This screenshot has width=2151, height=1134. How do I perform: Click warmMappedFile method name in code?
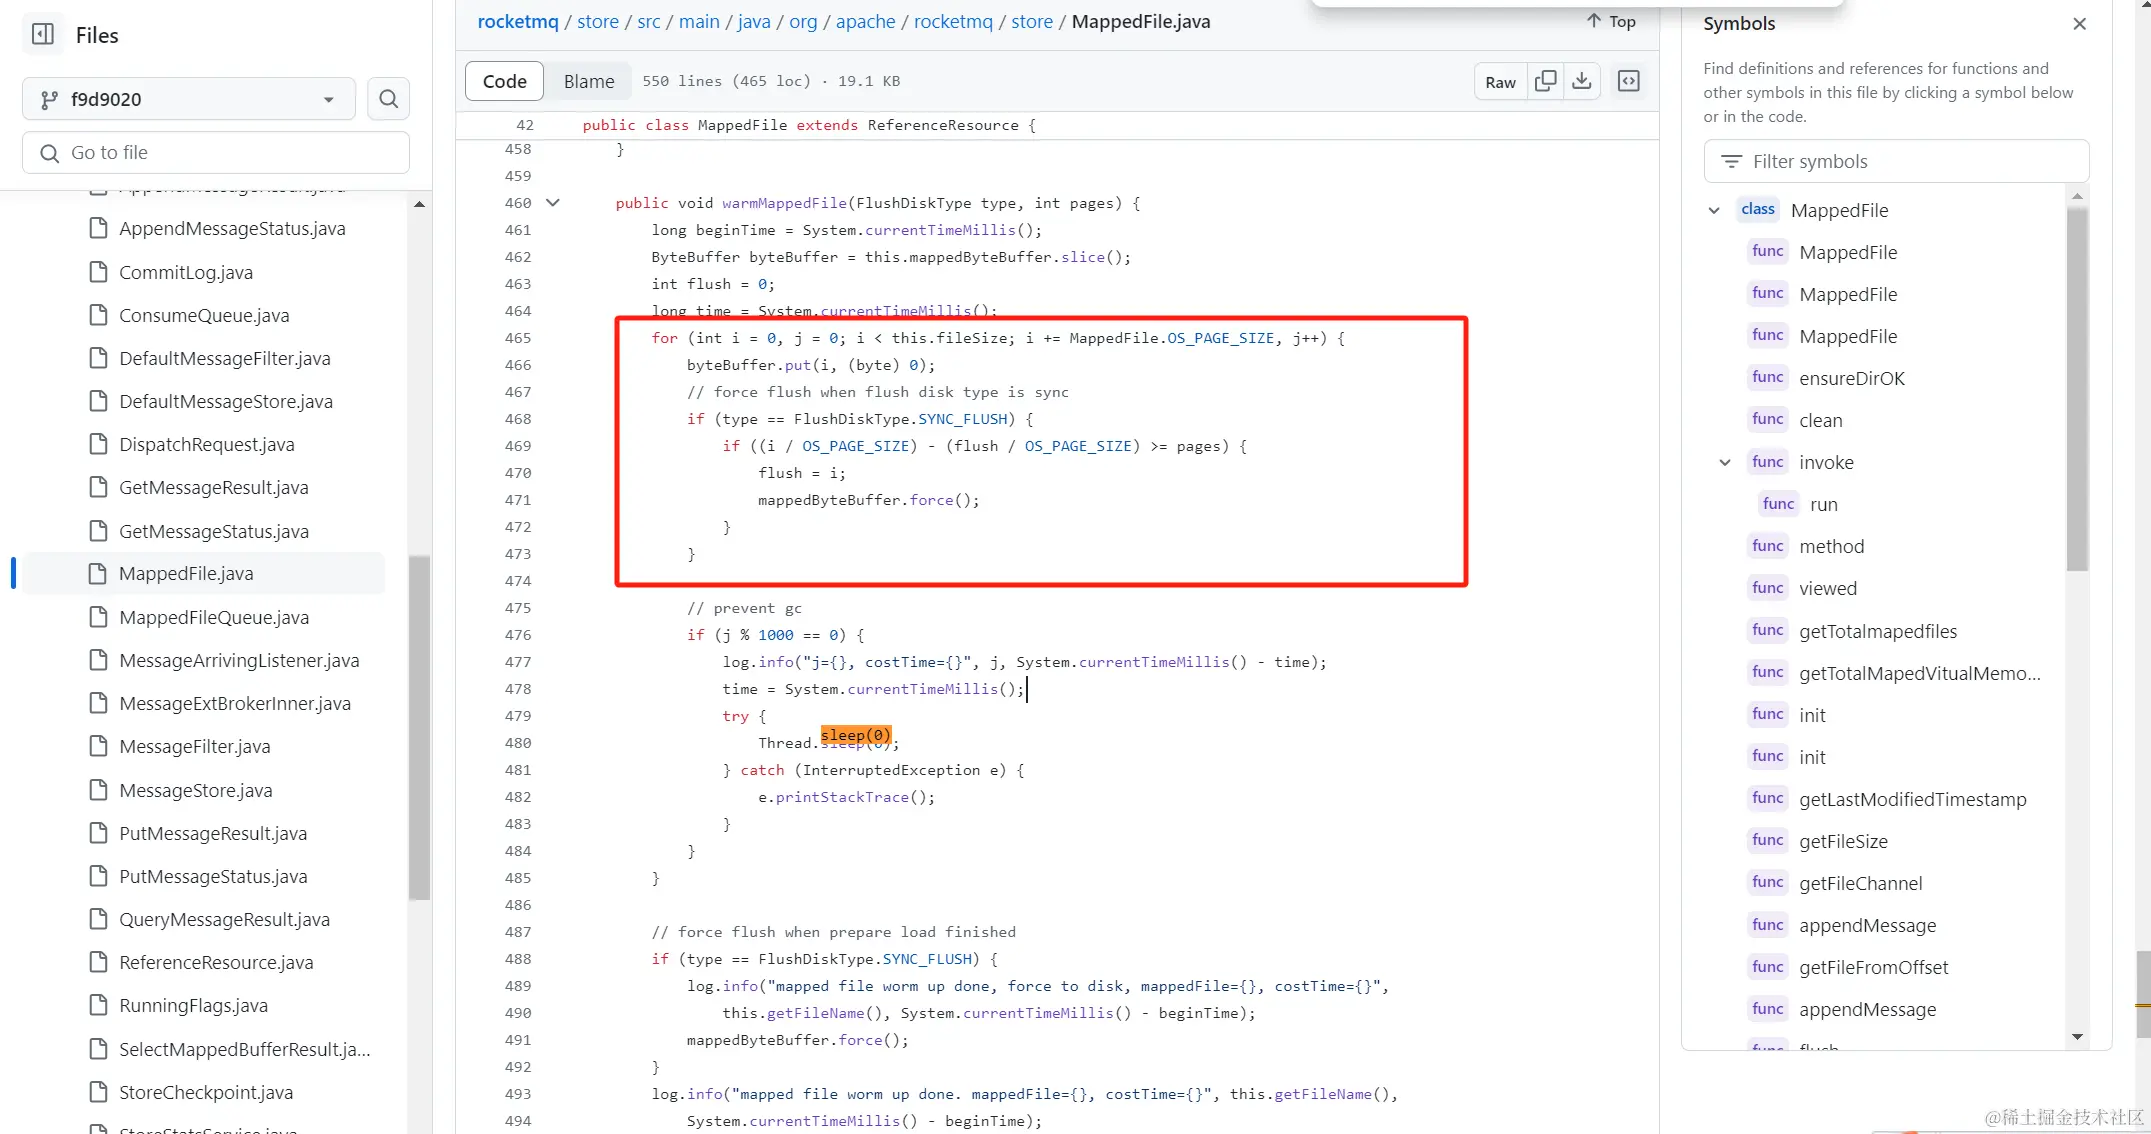(x=784, y=203)
